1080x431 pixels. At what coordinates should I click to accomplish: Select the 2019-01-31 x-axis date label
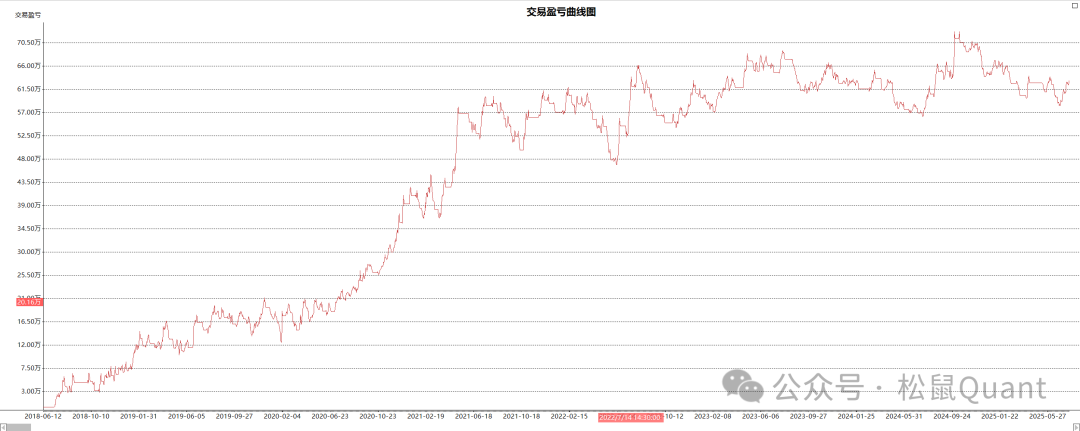138,416
